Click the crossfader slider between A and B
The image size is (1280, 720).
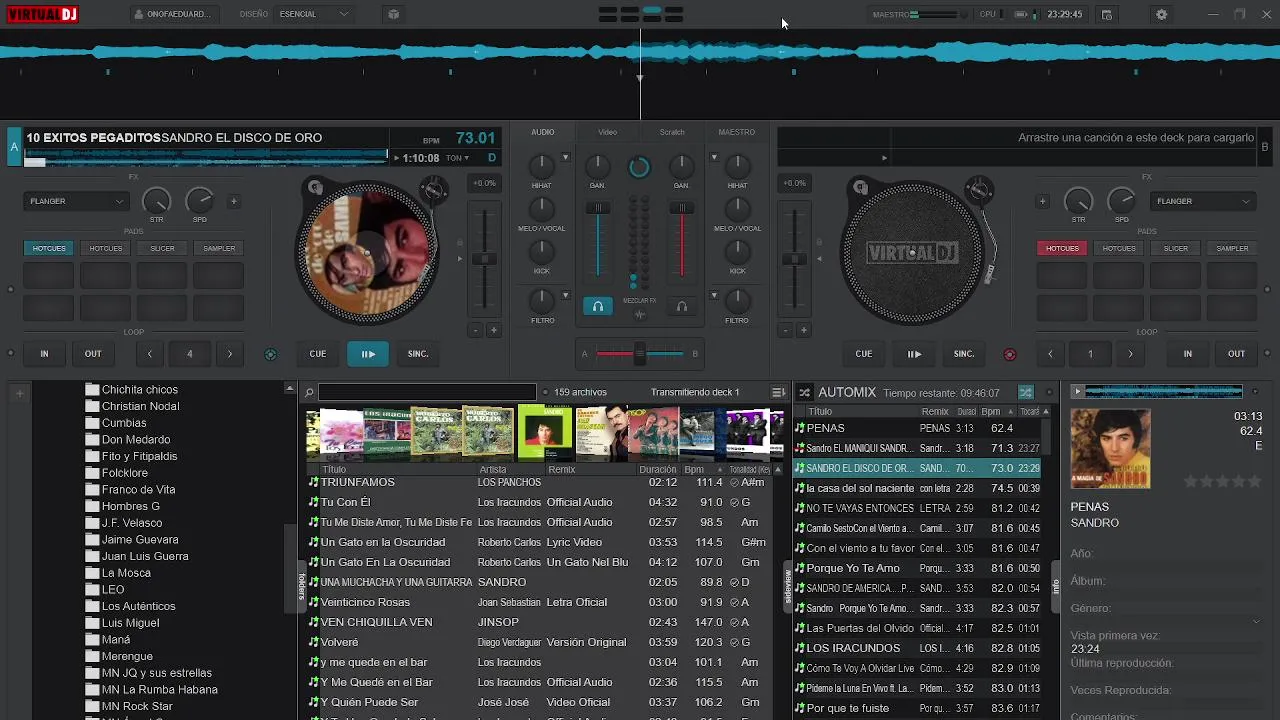point(640,353)
